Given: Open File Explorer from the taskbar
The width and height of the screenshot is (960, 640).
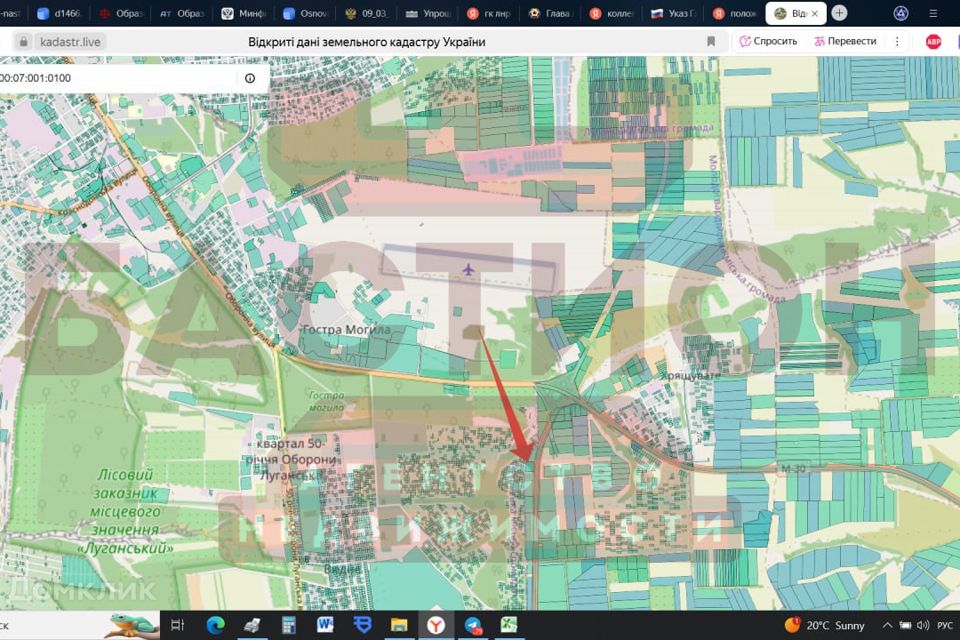Looking at the screenshot, I should (399, 625).
